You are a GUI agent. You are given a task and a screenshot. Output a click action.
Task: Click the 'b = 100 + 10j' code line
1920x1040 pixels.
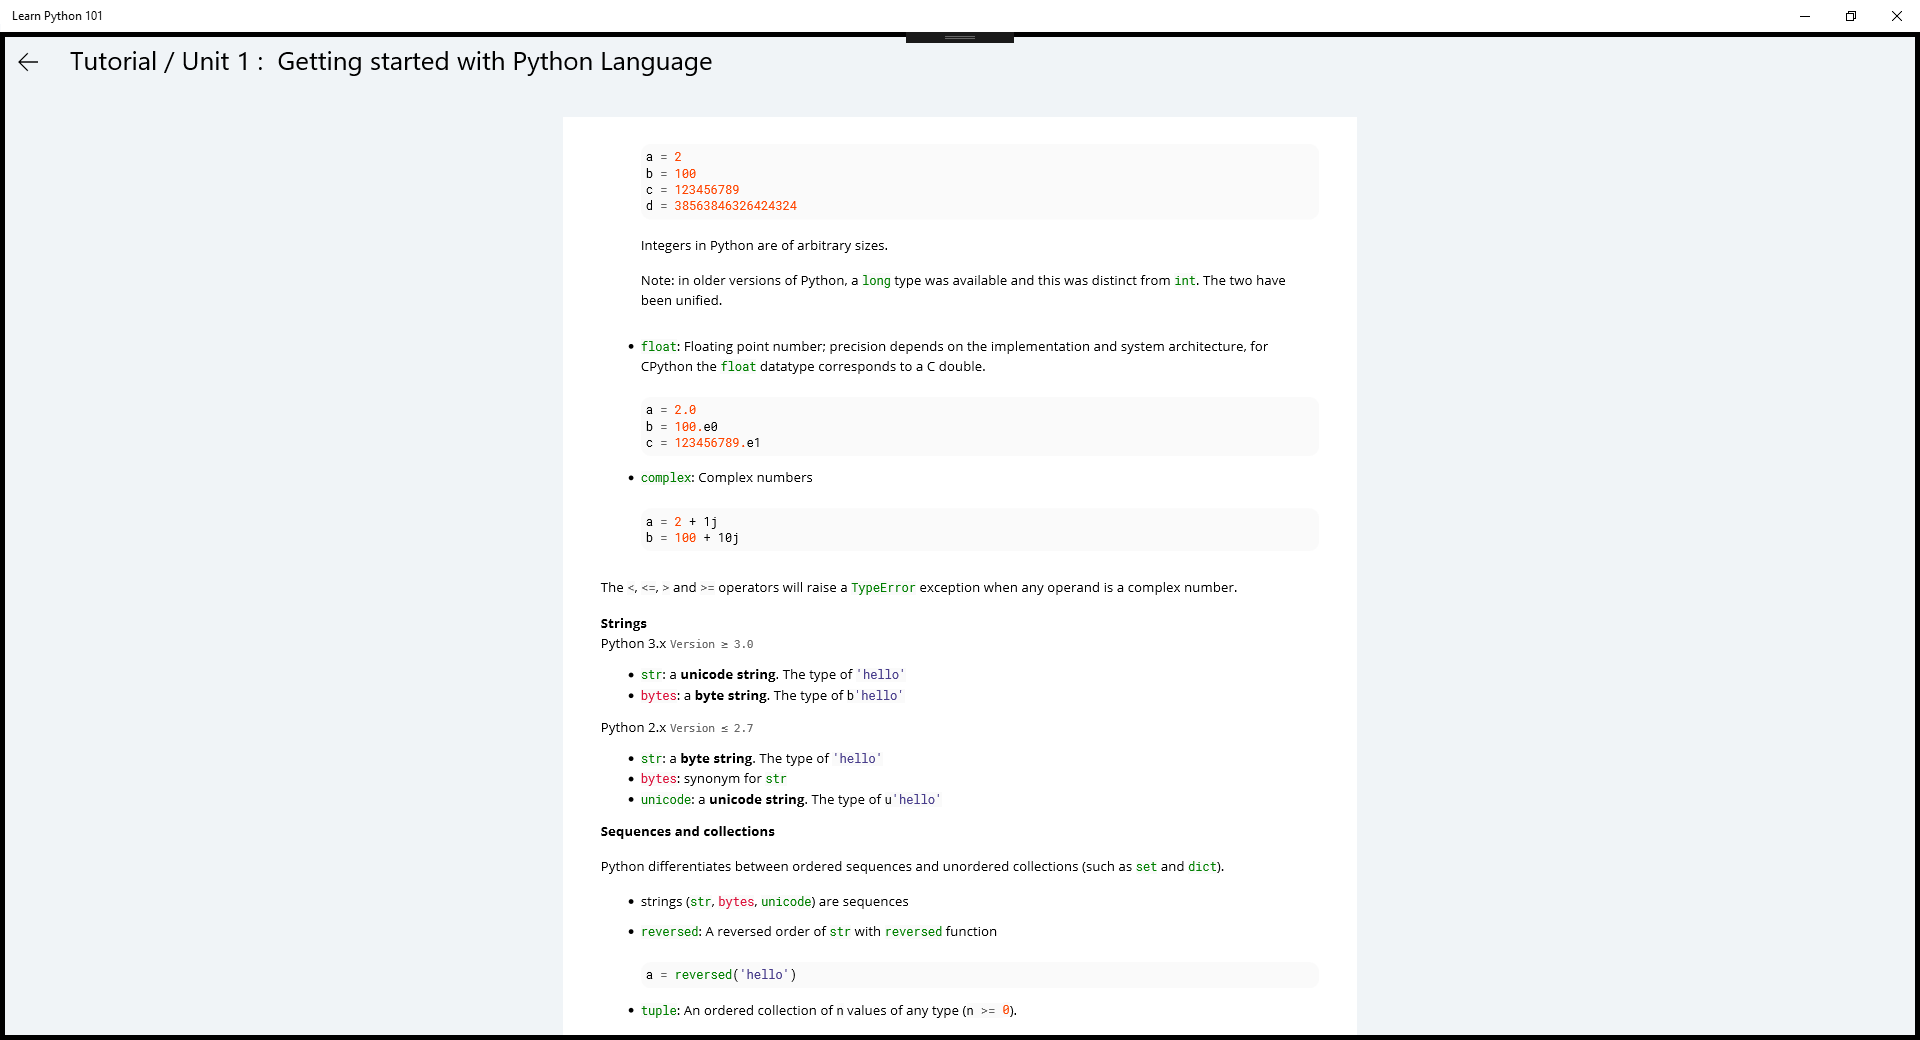click(692, 538)
